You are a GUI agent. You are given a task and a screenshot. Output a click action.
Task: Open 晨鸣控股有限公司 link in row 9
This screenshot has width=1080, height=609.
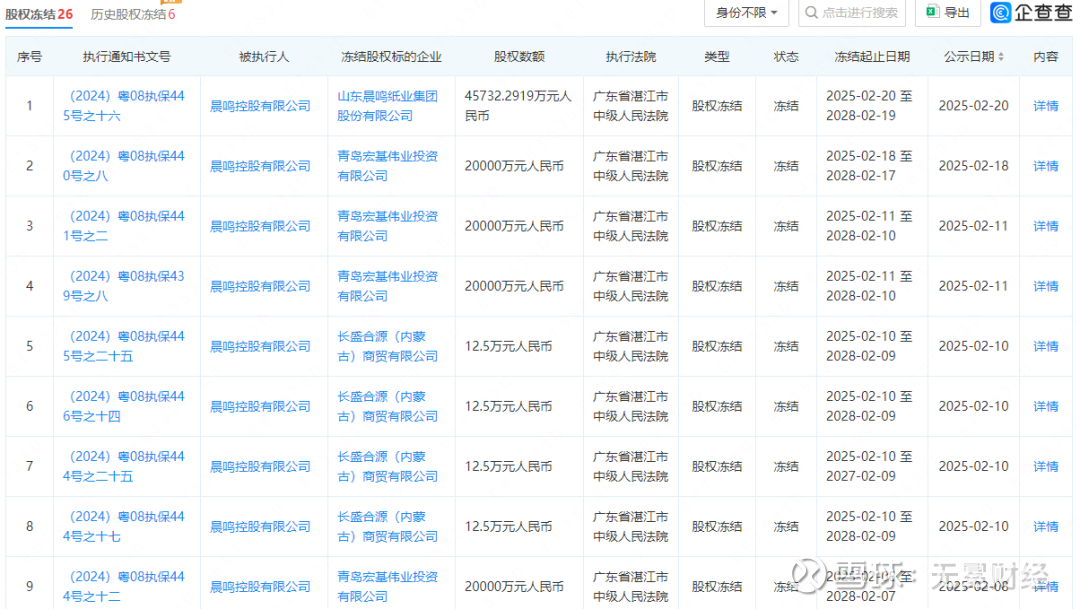tap(260, 586)
